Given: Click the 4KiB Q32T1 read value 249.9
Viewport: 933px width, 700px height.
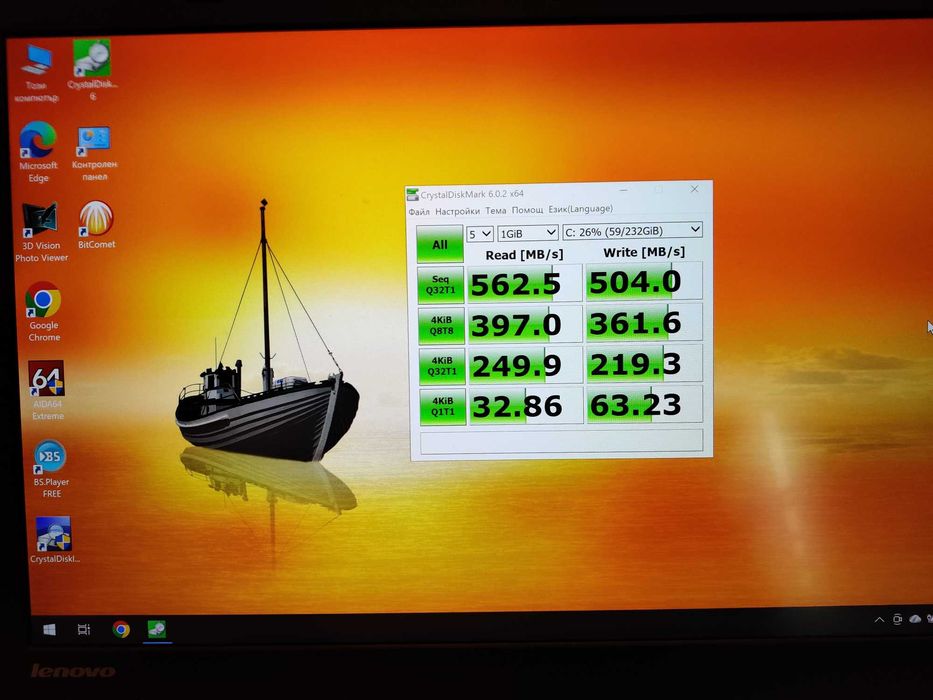Looking at the screenshot, I should click(525, 365).
